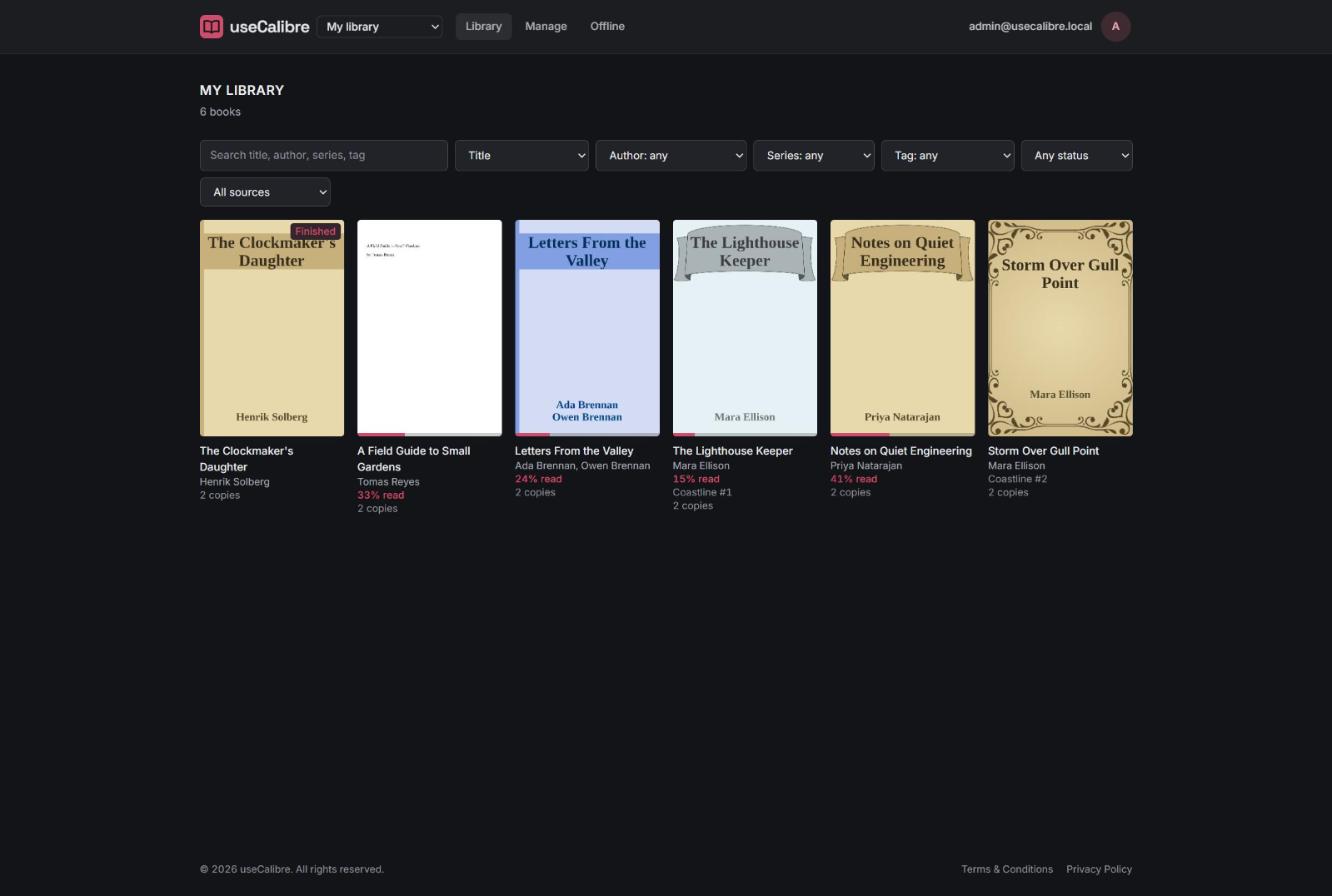Image resolution: width=1332 pixels, height=896 pixels.
Task: Open Notes on Quiet Engineering cover
Action: pyautogui.click(x=902, y=328)
